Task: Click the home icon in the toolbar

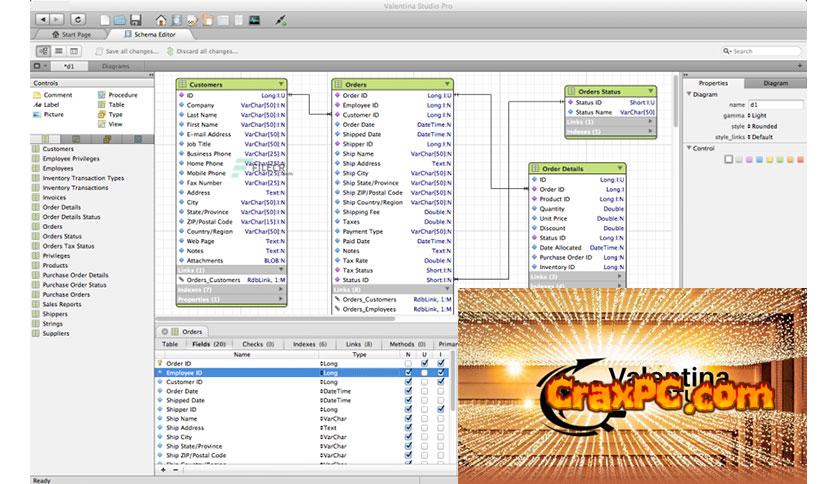Action: [160, 19]
